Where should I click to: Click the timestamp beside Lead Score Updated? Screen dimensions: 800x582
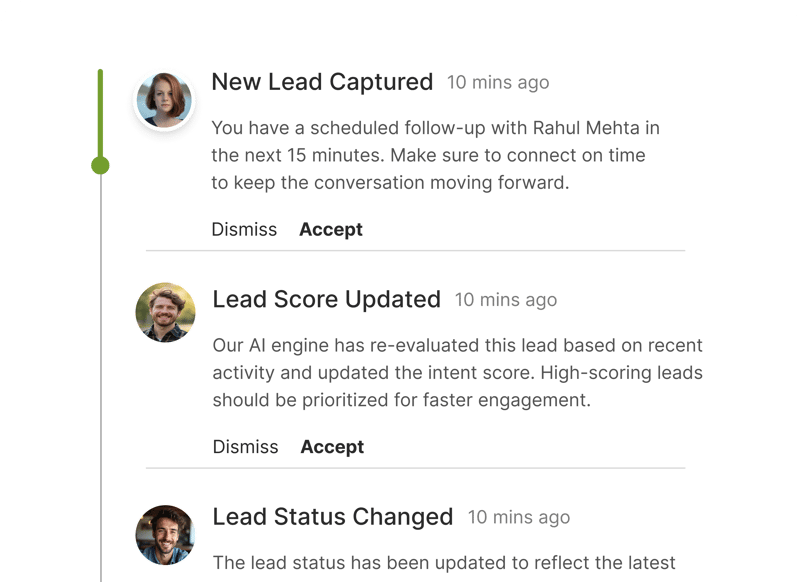pyautogui.click(x=506, y=300)
